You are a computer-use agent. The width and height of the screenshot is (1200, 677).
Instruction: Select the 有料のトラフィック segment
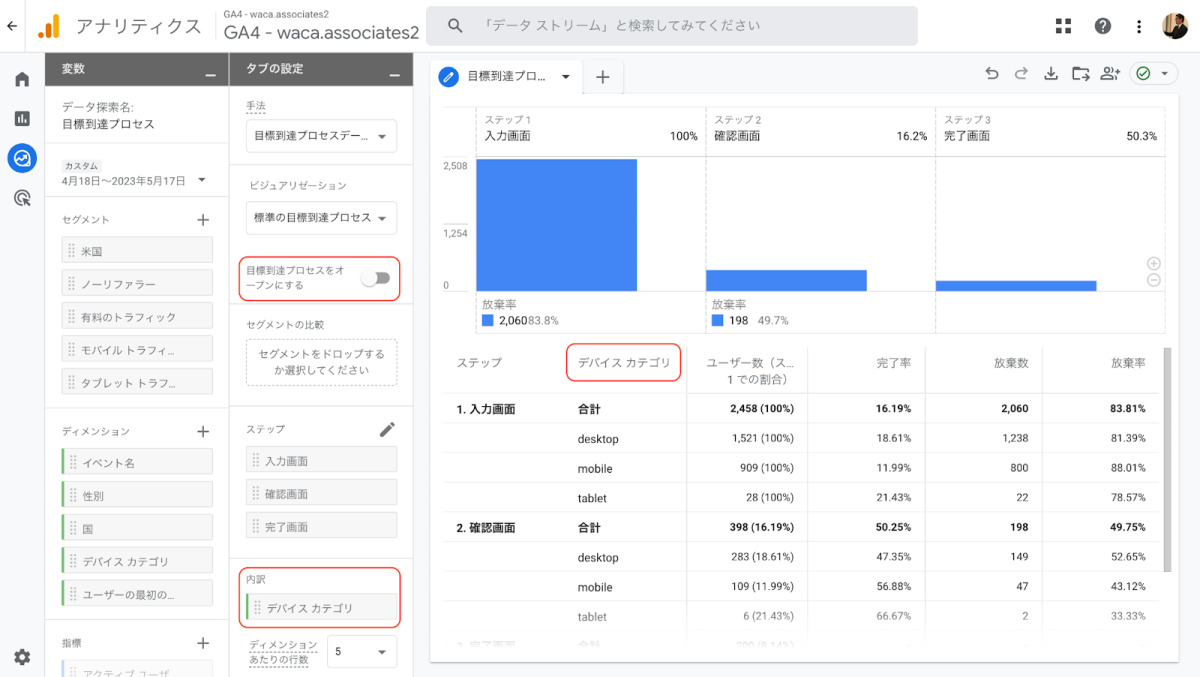pyautogui.click(x=137, y=316)
